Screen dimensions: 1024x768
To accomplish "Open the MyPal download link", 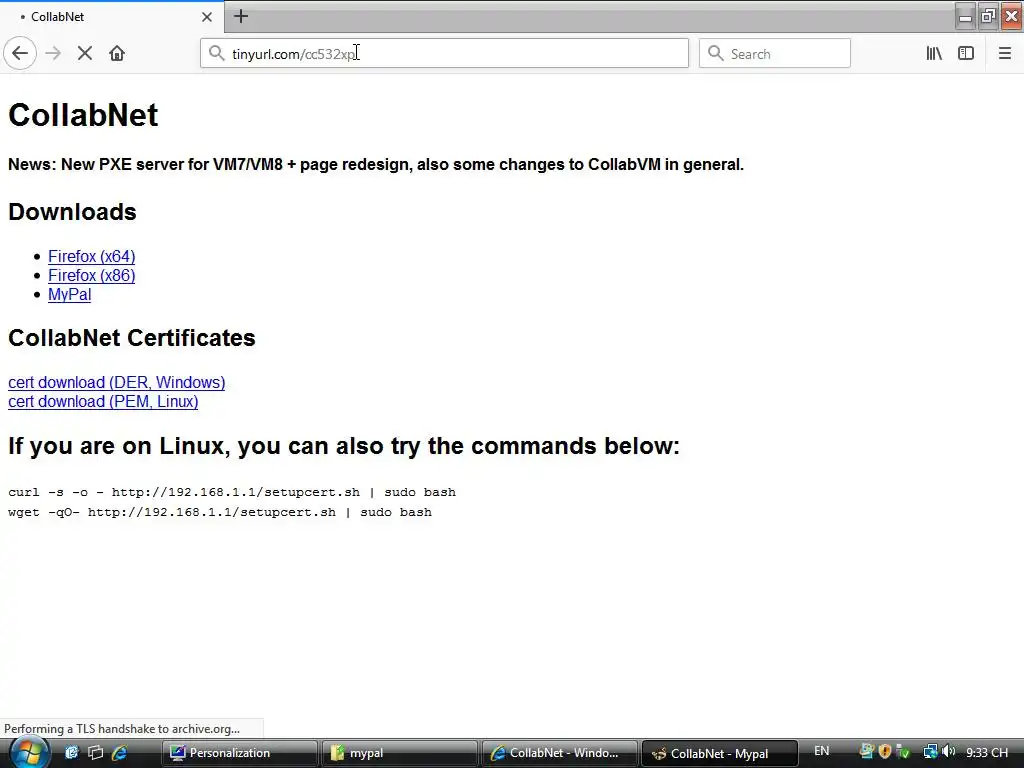I will [x=69, y=295].
